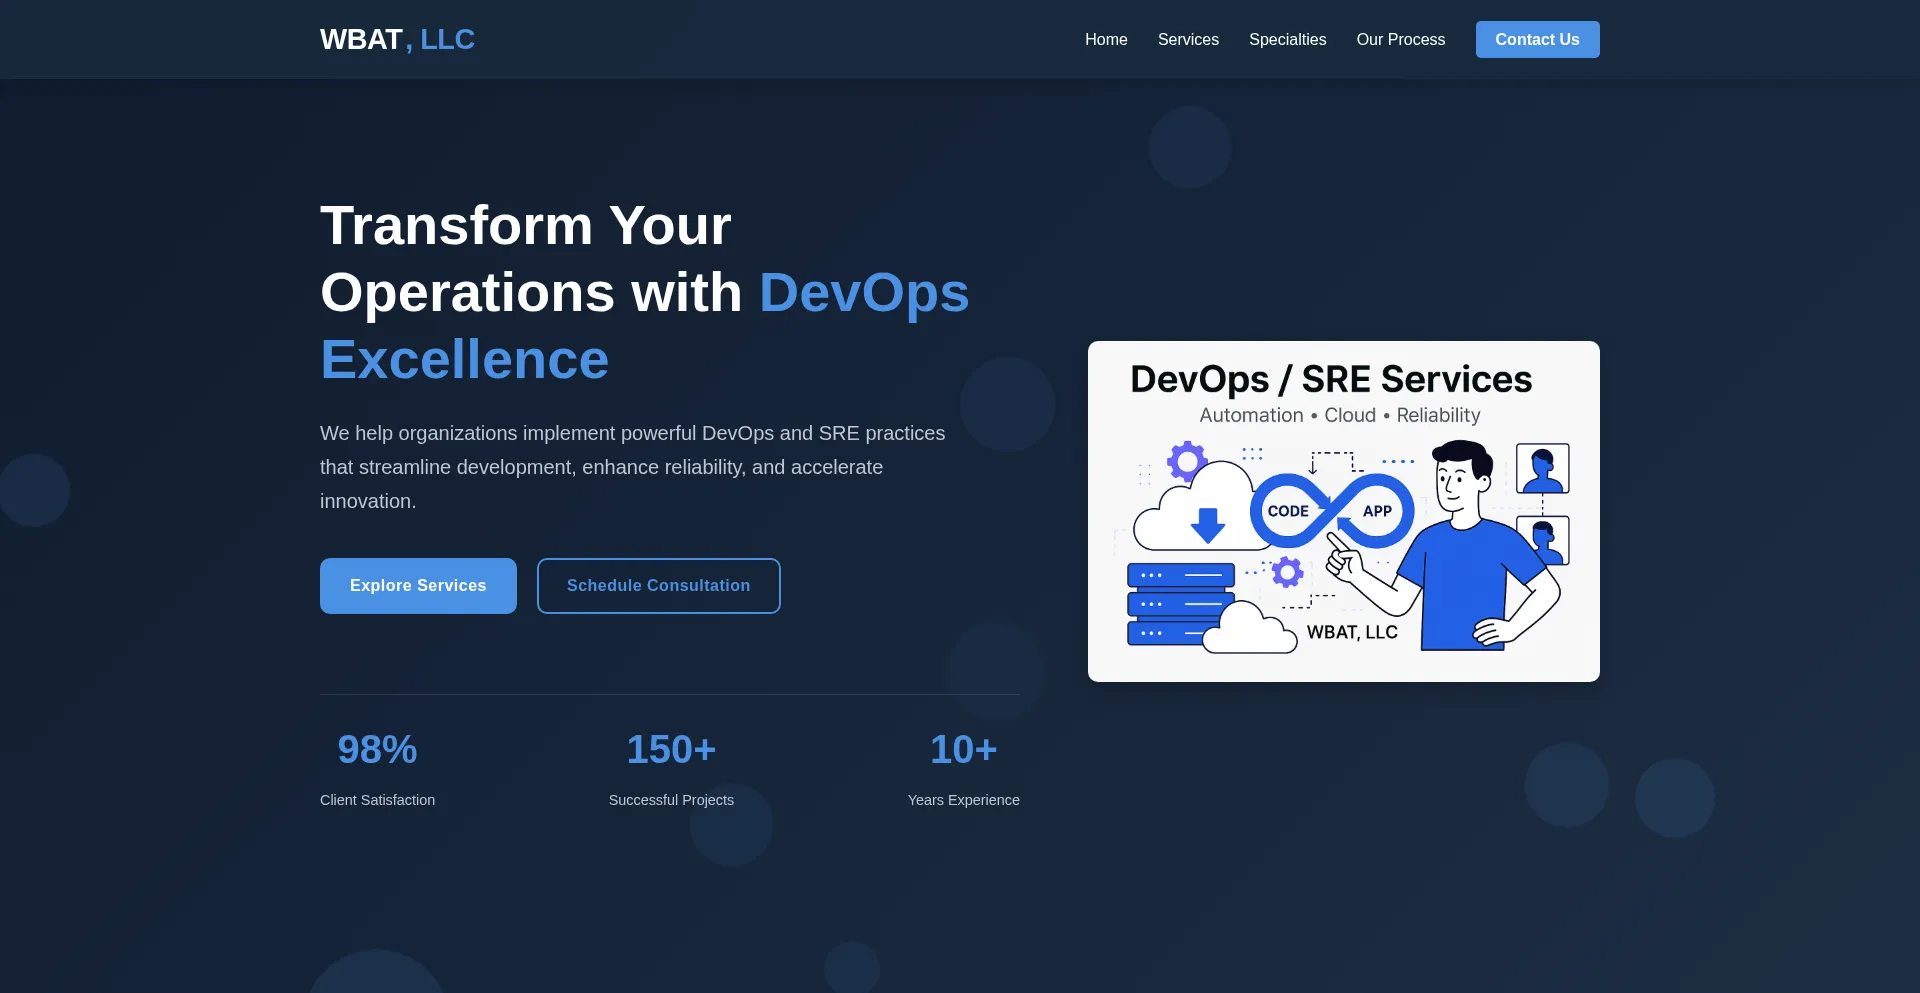Screen dimensions: 1920x993
Task: Click Schedule Consultation button
Action: (x=659, y=586)
